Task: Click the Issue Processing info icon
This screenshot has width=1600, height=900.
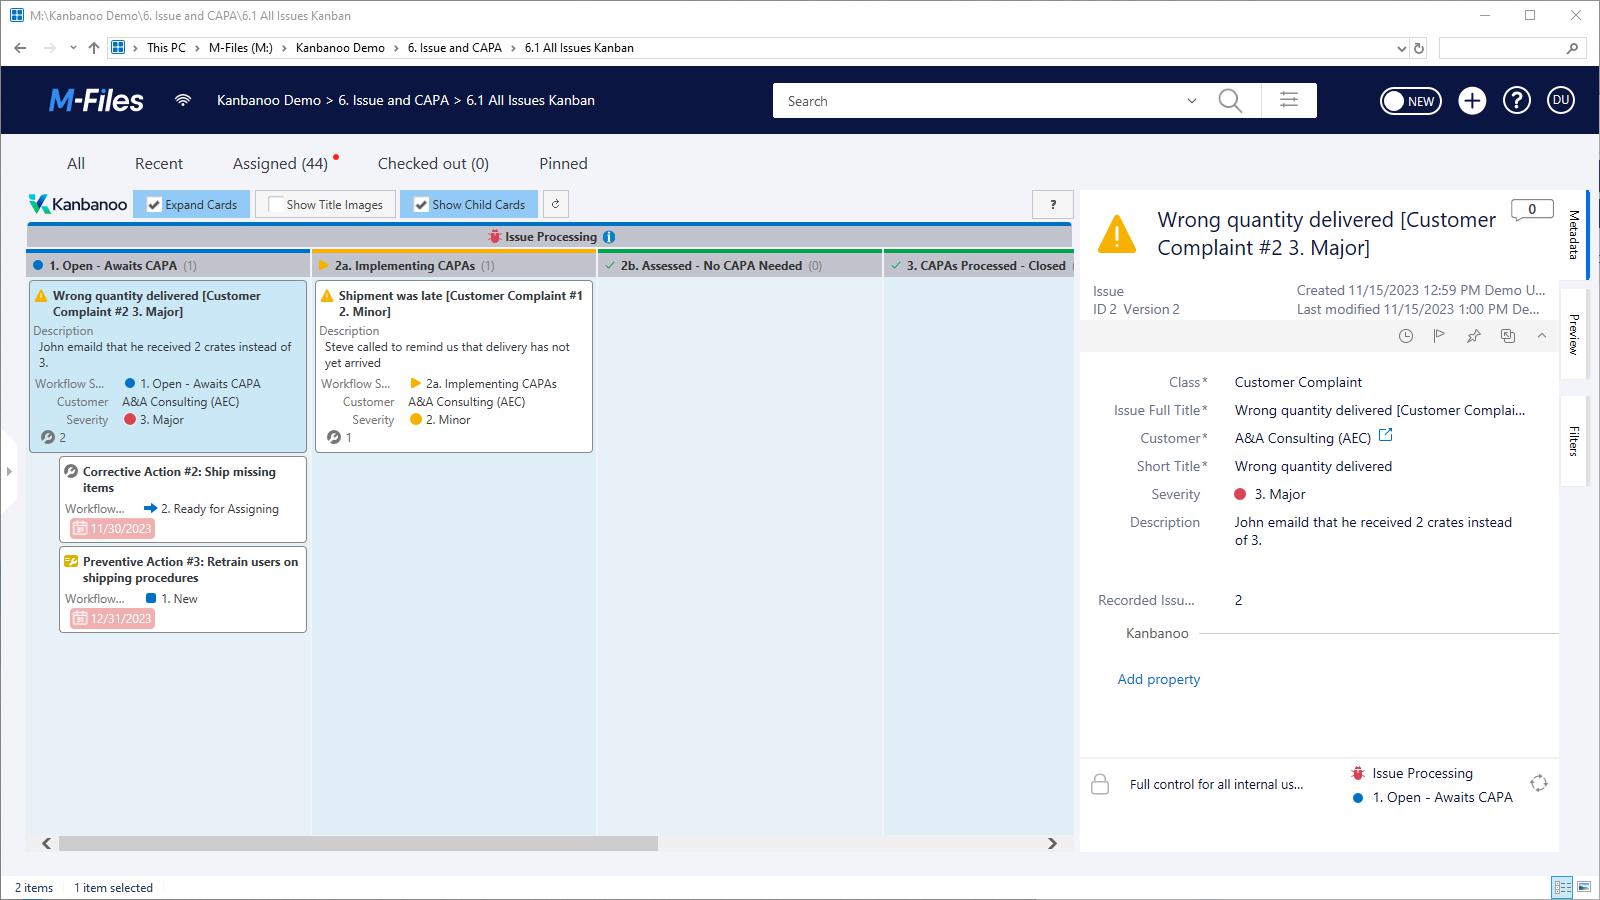Action: tap(609, 237)
